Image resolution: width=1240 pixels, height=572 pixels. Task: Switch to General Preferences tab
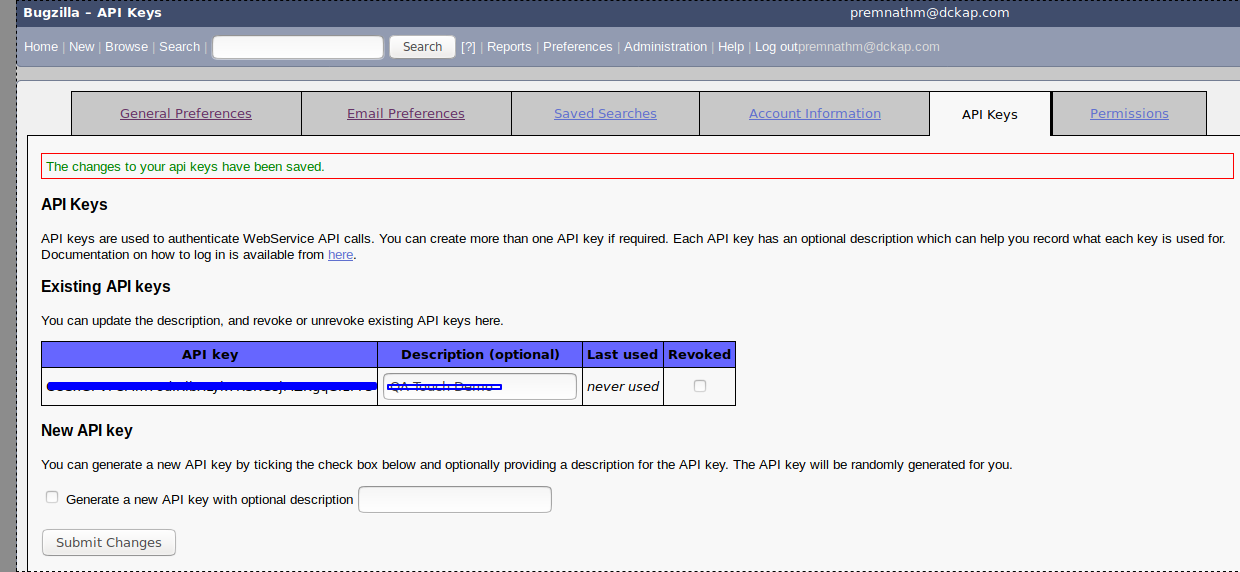186,113
